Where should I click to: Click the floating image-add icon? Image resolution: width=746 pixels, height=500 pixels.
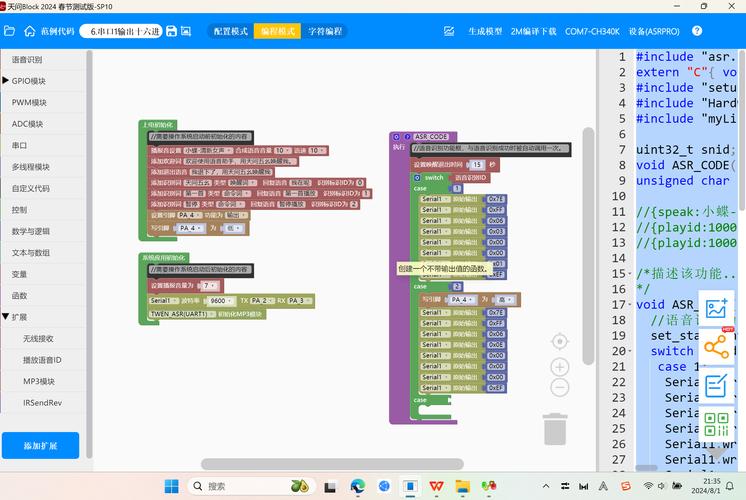pos(716,309)
